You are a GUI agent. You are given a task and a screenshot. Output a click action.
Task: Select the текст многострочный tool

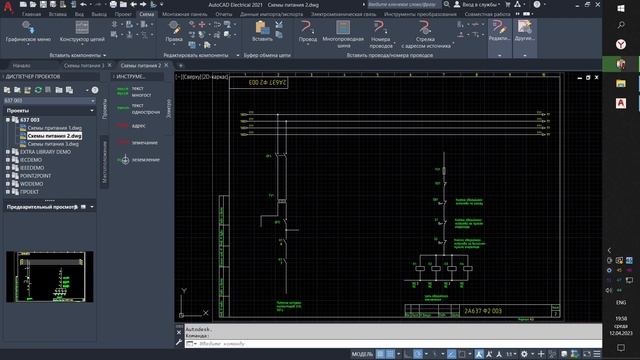click(x=134, y=91)
